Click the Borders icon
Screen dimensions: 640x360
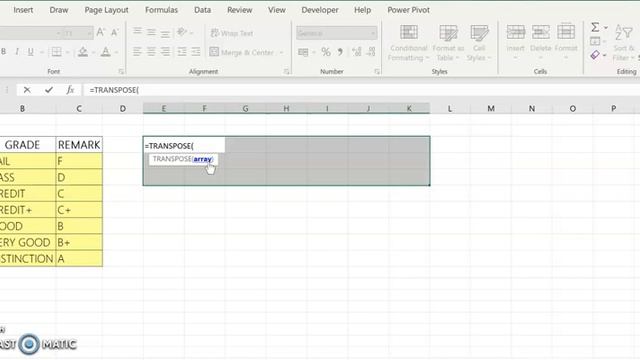click(x=56, y=52)
